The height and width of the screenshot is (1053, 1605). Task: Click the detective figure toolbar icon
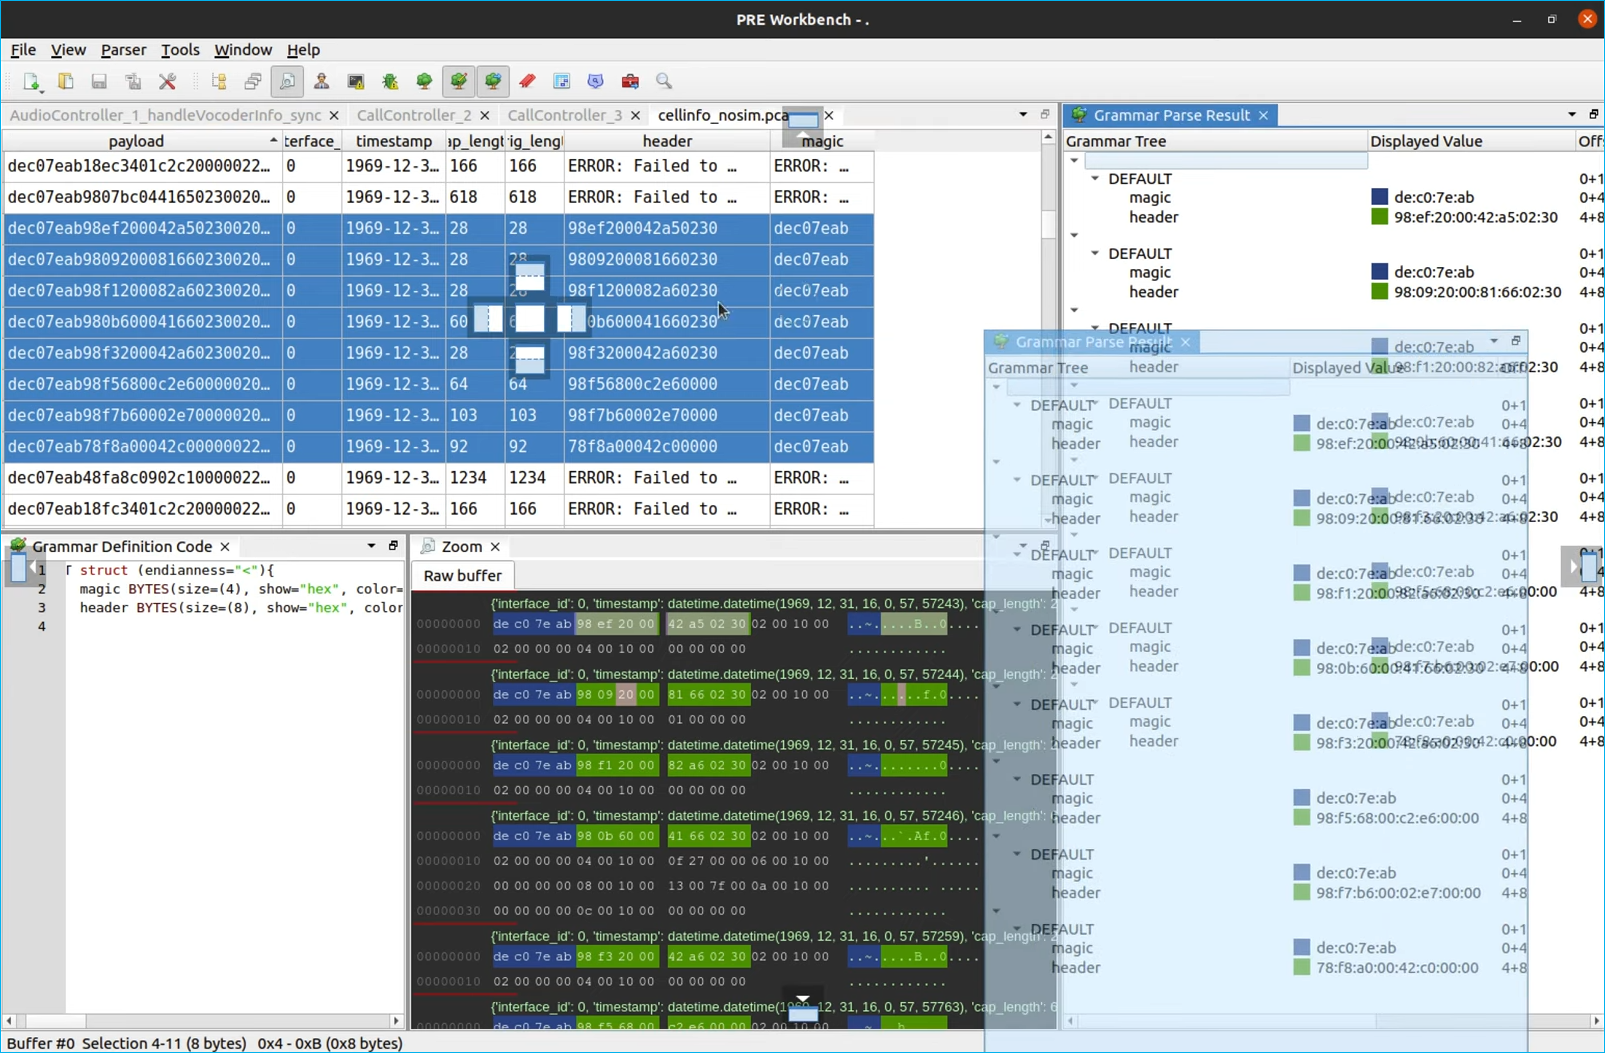click(x=322, y=82)
